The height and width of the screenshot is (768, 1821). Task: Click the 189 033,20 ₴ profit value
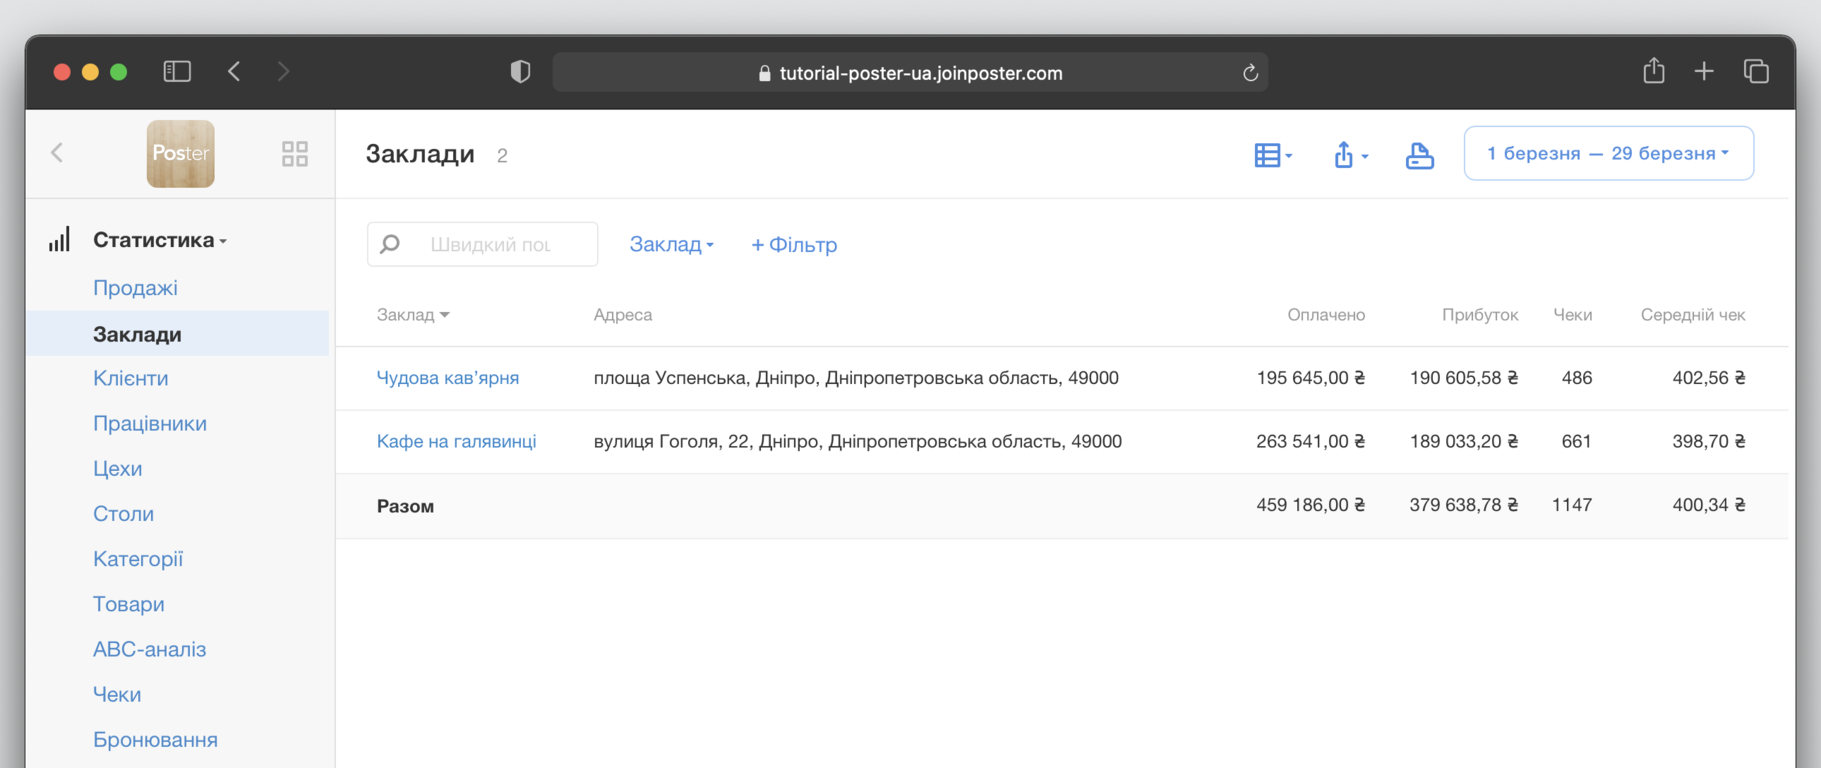click(x=1464, y=441)
